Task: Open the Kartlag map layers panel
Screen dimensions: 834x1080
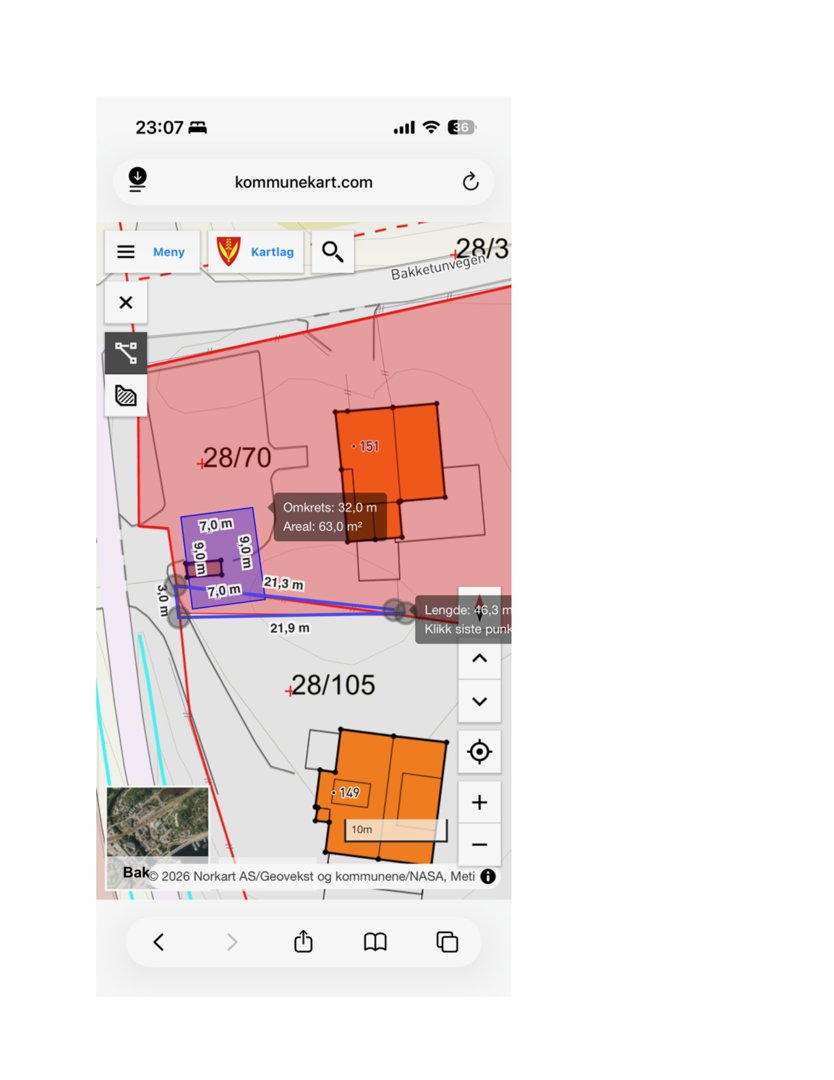Action: [x=256, y=252]
